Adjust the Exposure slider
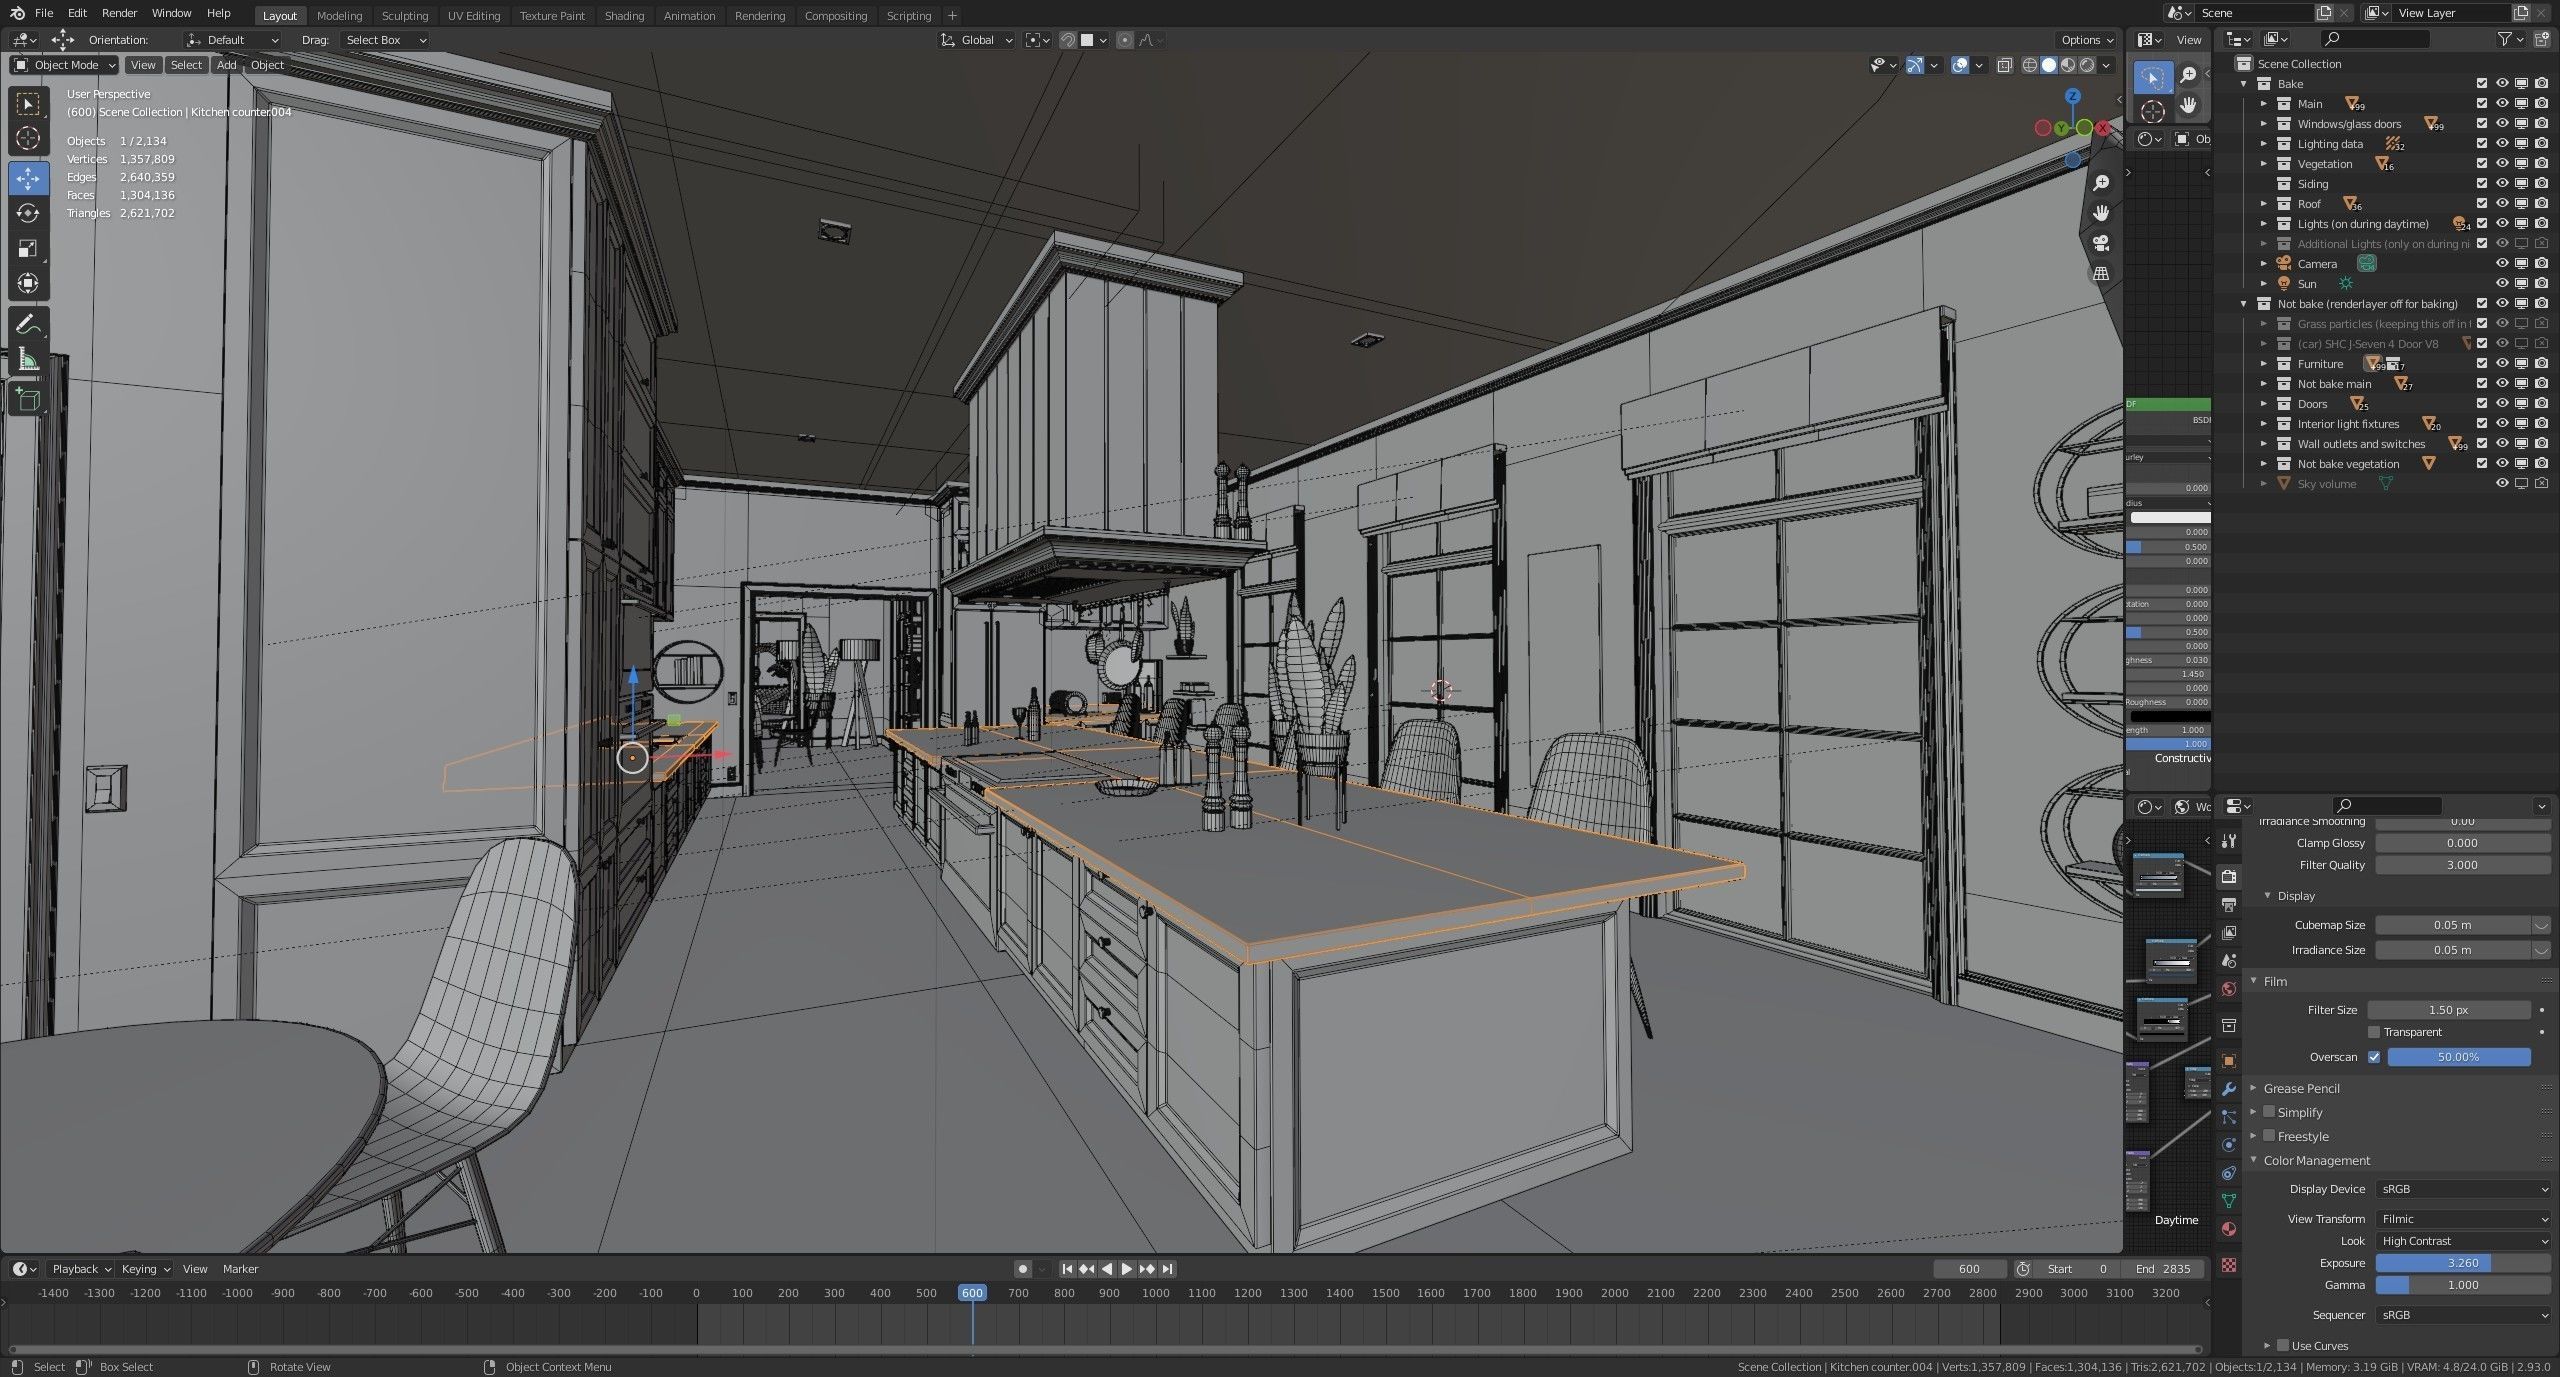This screenshot has height=1377, width=2560. click(x=2463, y=1263)
